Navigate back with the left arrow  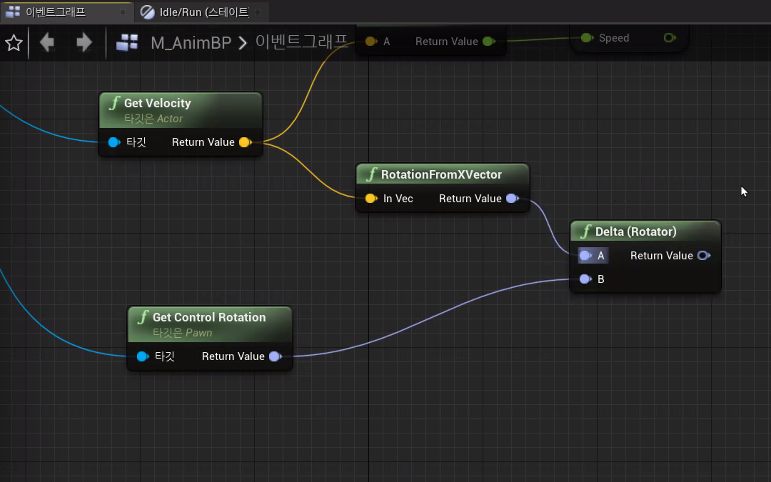click(47, 42)
